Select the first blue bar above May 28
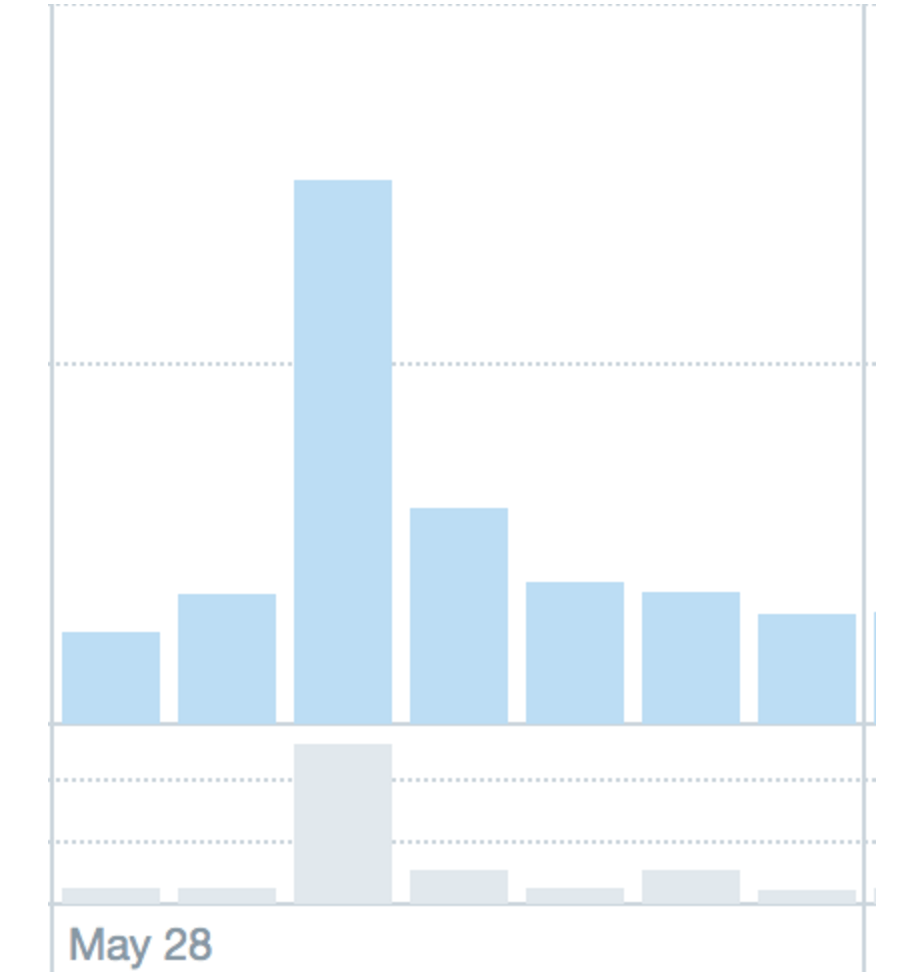Image resolution: width=906 pixels, height=972 pixels. click(x=111, y=678)
